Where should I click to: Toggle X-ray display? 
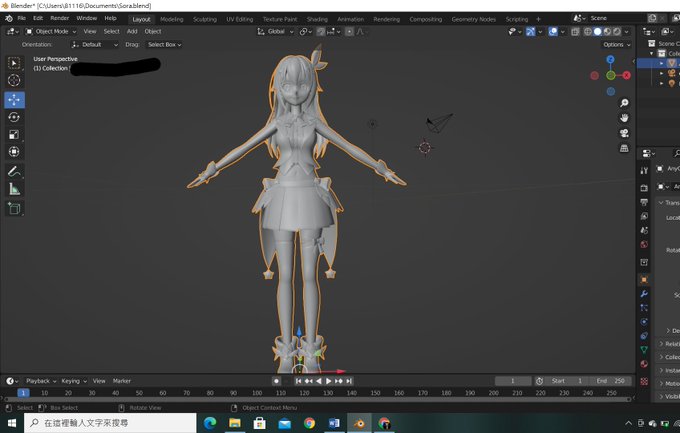[575, 32]
